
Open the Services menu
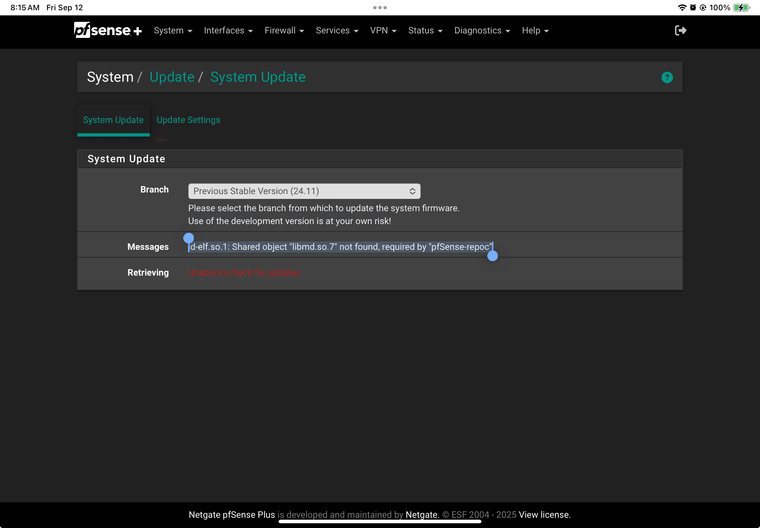click(337, 31)
